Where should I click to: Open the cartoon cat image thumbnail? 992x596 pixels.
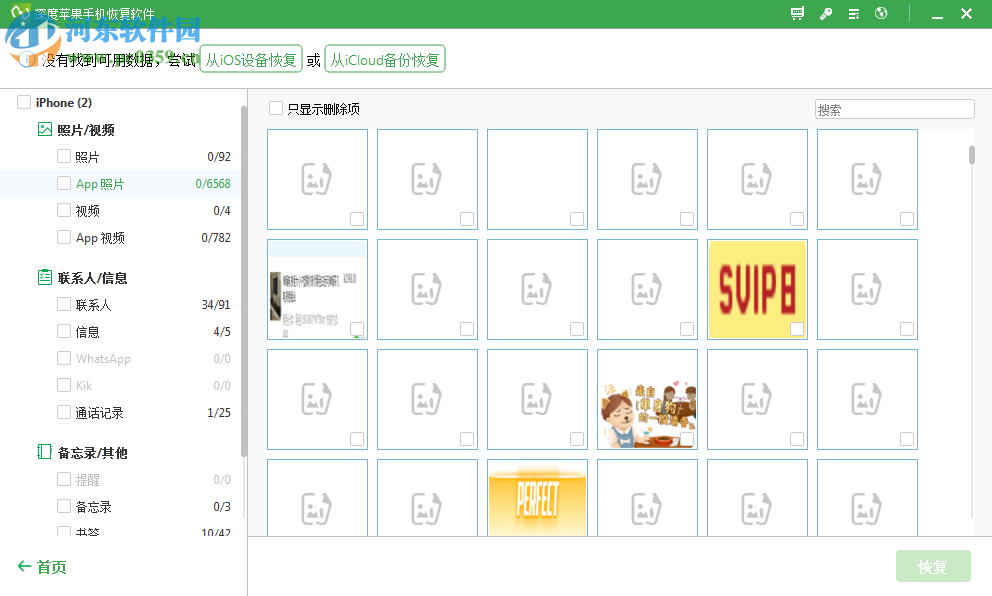[x=647, y=399]
